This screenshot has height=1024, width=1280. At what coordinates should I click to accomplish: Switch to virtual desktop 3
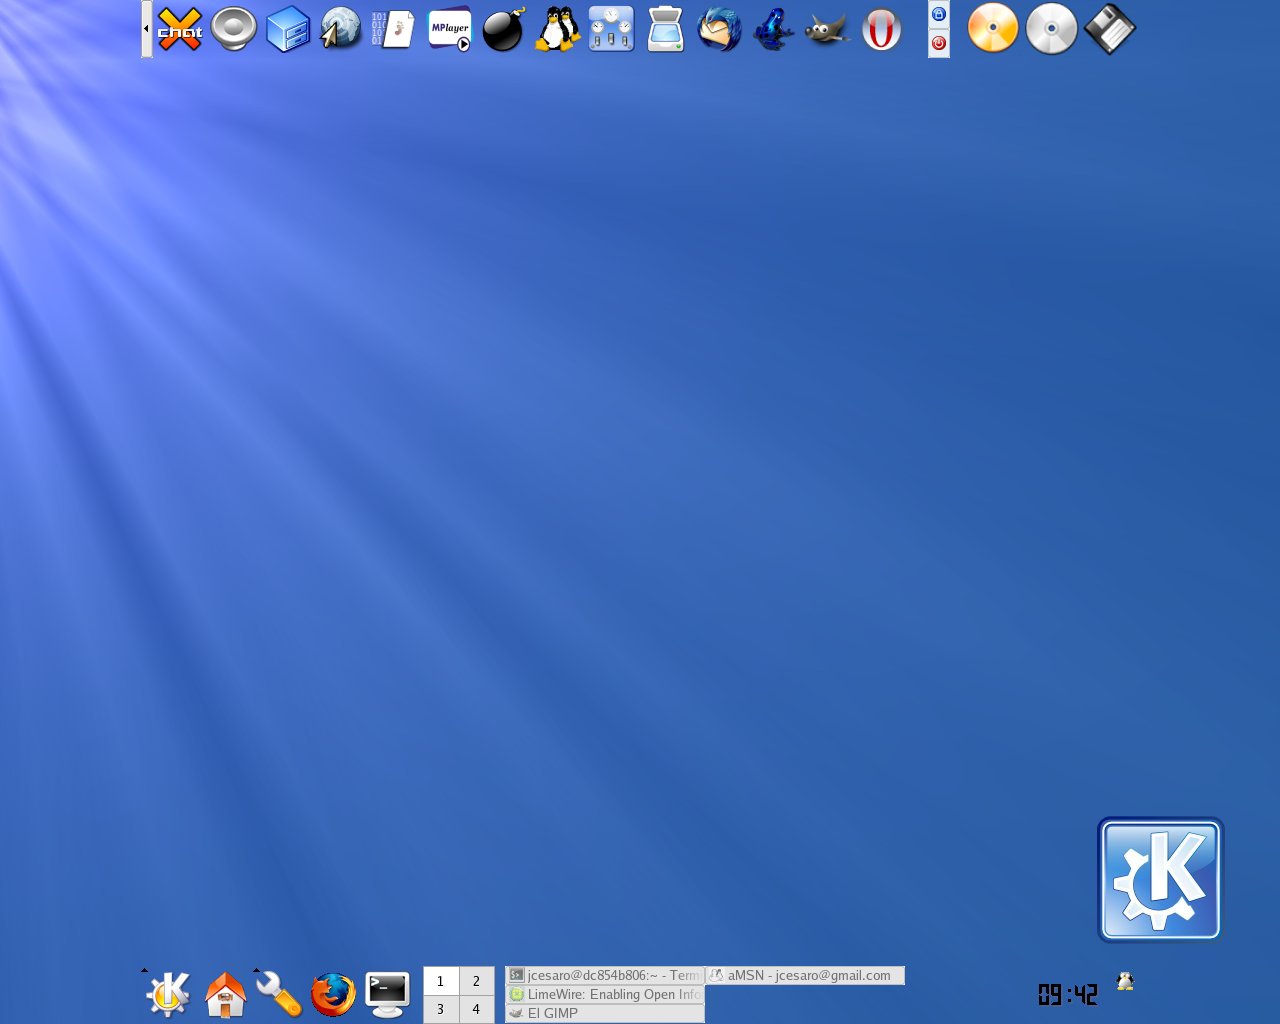pyautogui.click(x=440, y=1009)
